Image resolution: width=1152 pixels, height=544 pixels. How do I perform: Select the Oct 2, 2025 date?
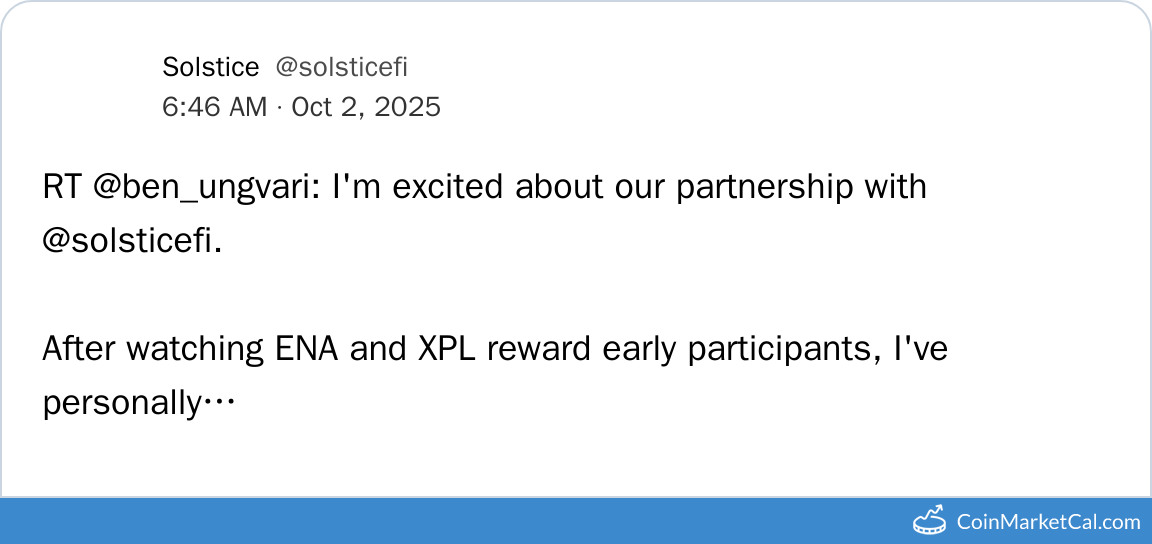click(x=365, y=106)
